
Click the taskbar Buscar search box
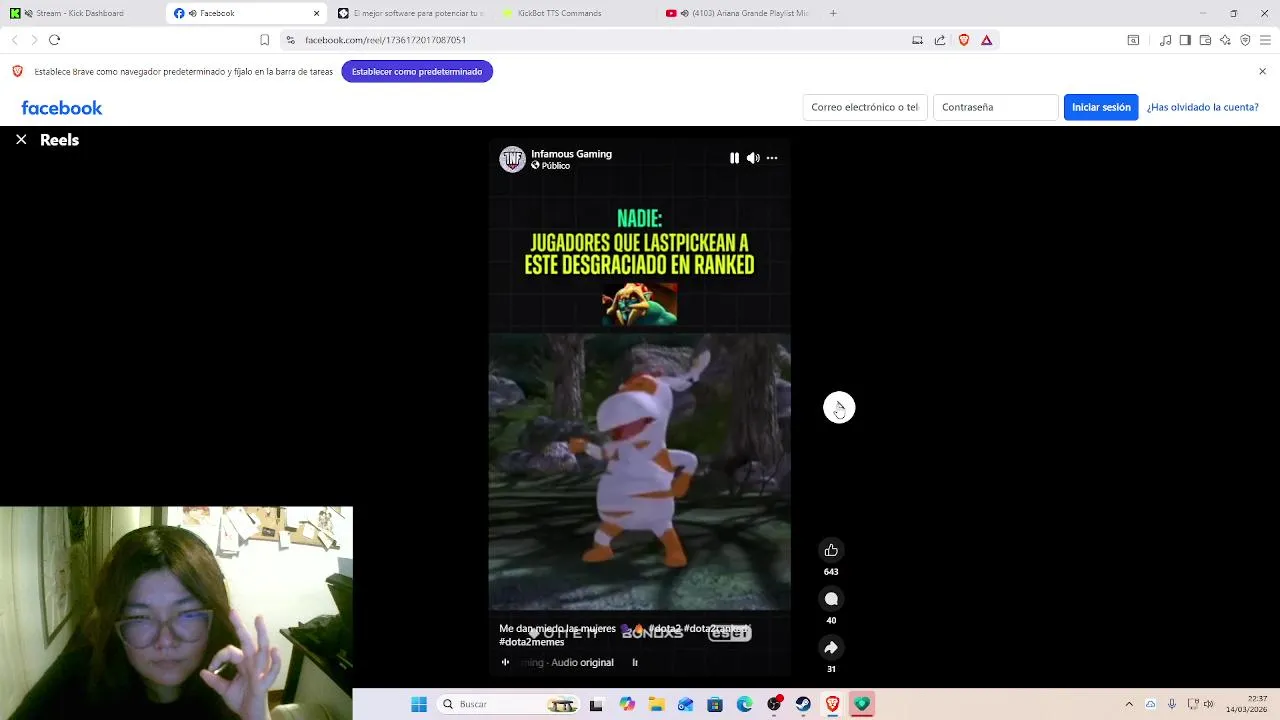coord(508,704)
